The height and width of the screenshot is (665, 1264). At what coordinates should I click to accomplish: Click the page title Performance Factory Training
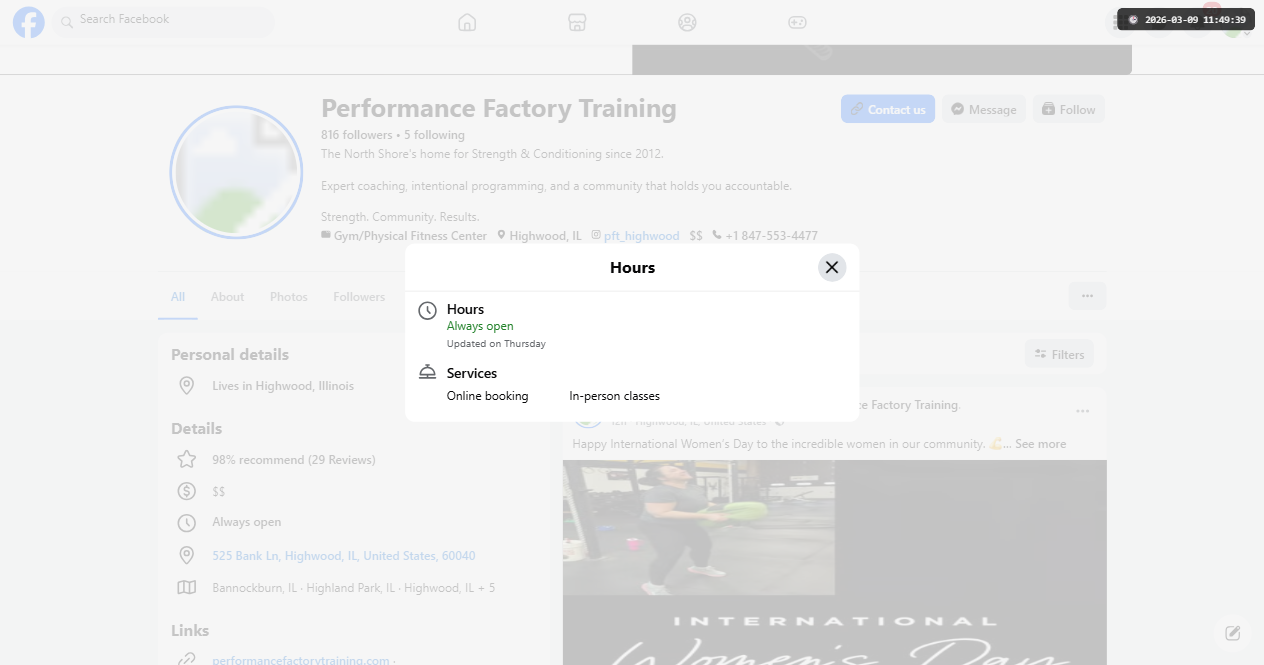(x=499, y=108)
